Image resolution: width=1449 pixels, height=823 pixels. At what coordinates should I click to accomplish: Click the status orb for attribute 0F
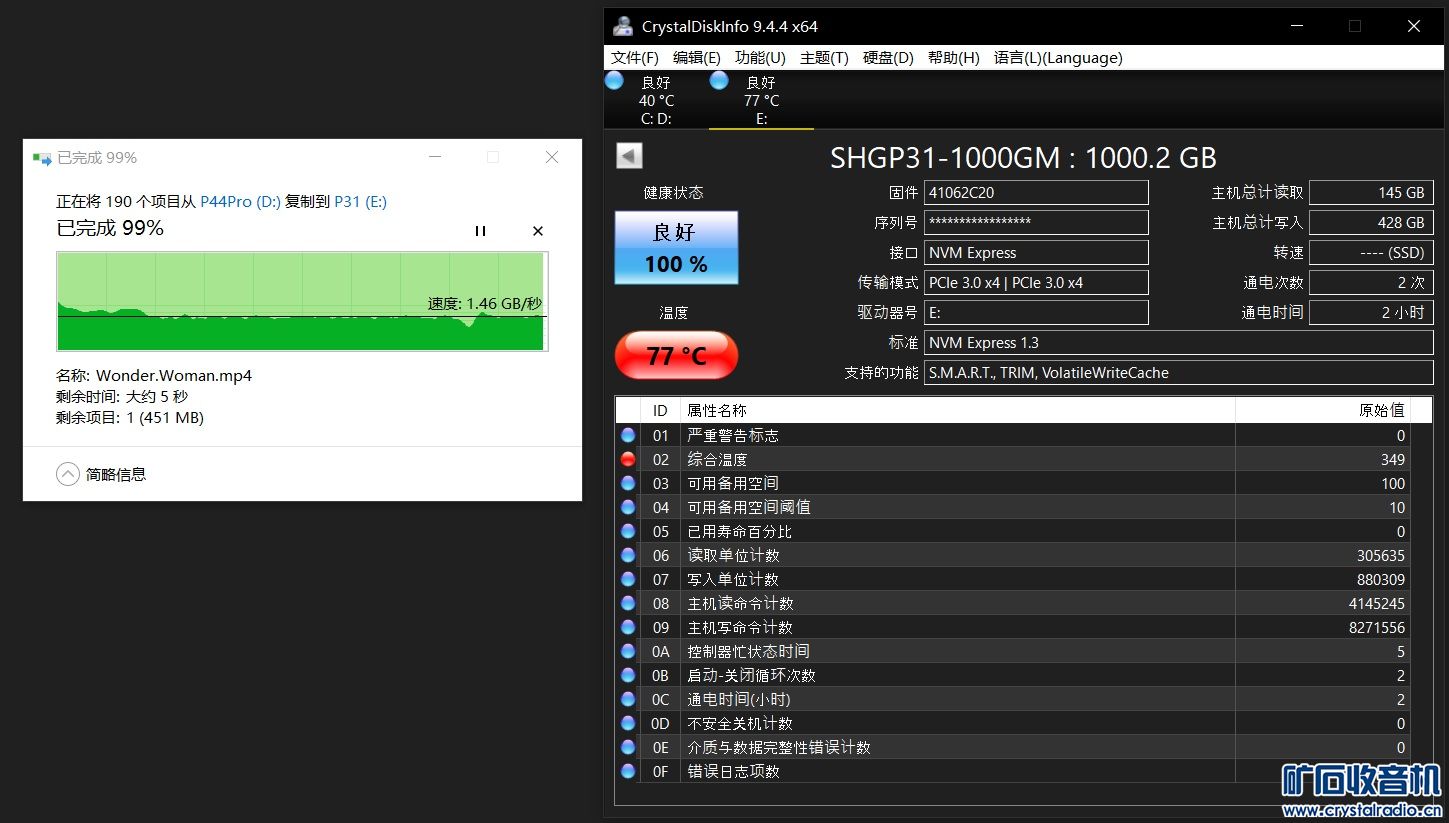tap(628, 771)
